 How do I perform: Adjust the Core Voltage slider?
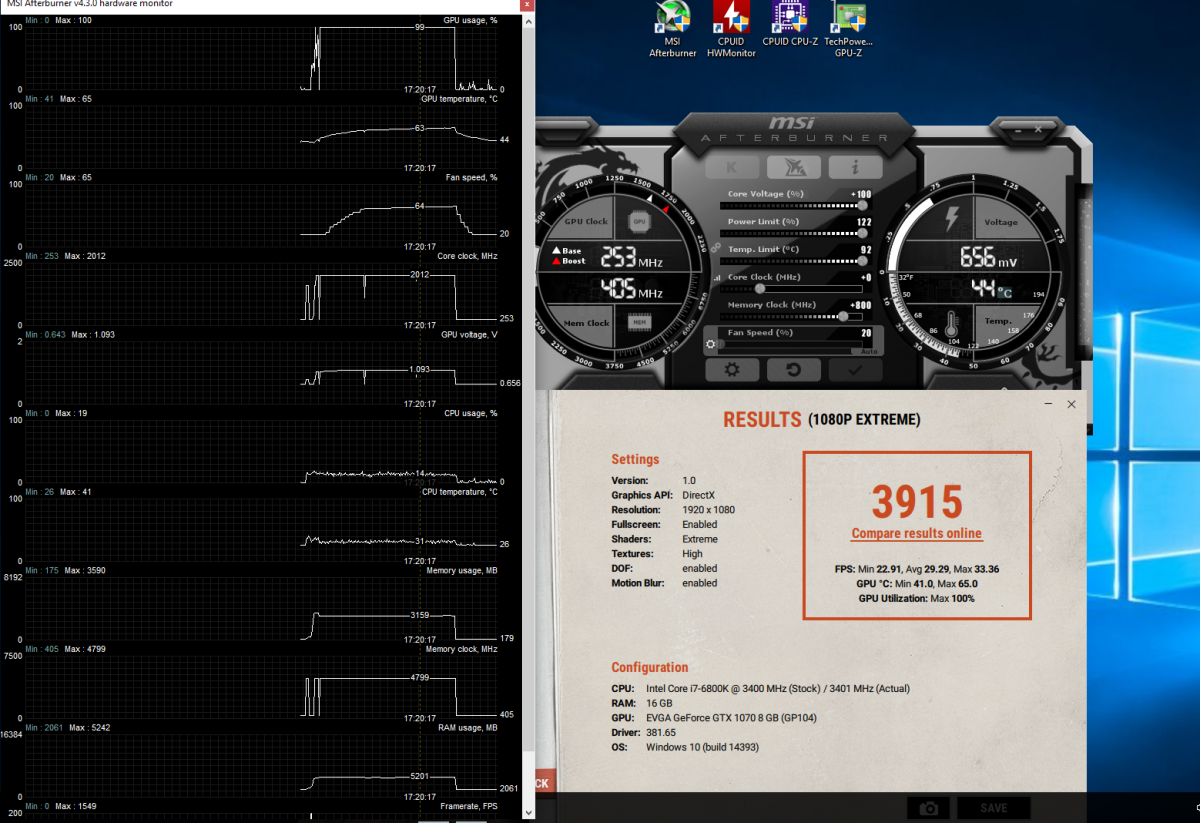click(x=794, y=206)
